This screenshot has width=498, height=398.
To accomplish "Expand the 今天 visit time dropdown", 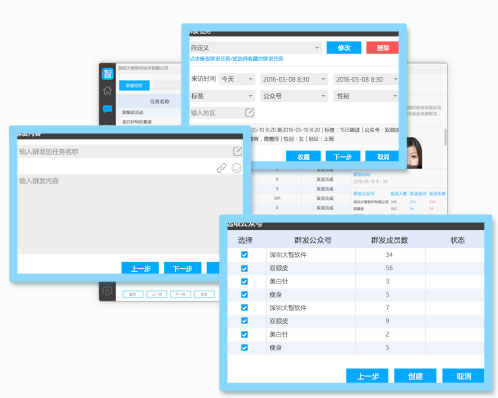I will pos(237,79).
